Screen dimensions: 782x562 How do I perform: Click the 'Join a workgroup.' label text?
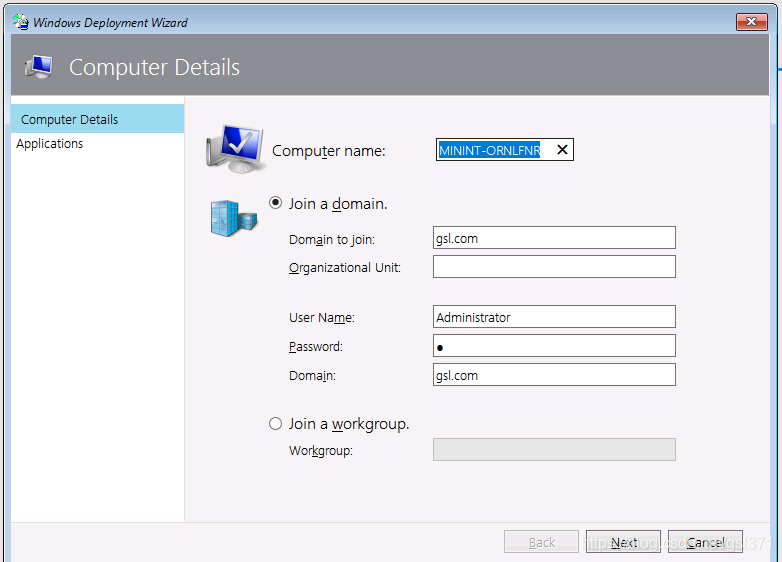pos(349,424)
